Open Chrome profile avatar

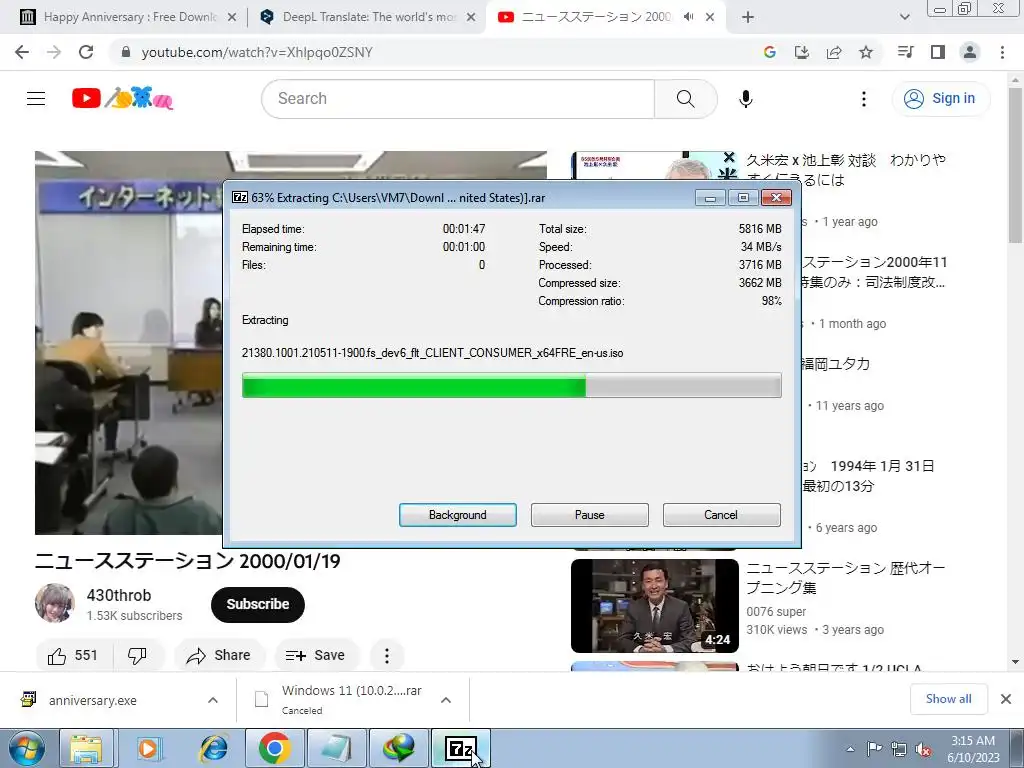point(970,52)
